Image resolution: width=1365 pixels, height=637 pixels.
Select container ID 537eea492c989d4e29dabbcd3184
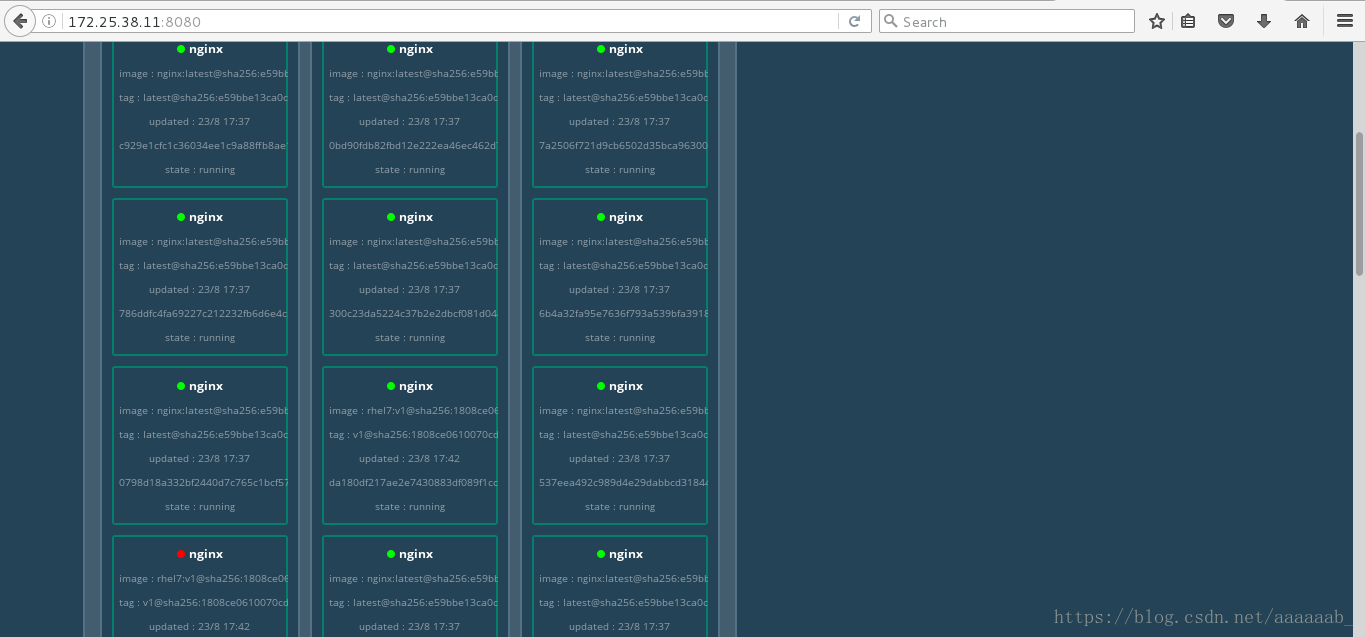point(623,483)
